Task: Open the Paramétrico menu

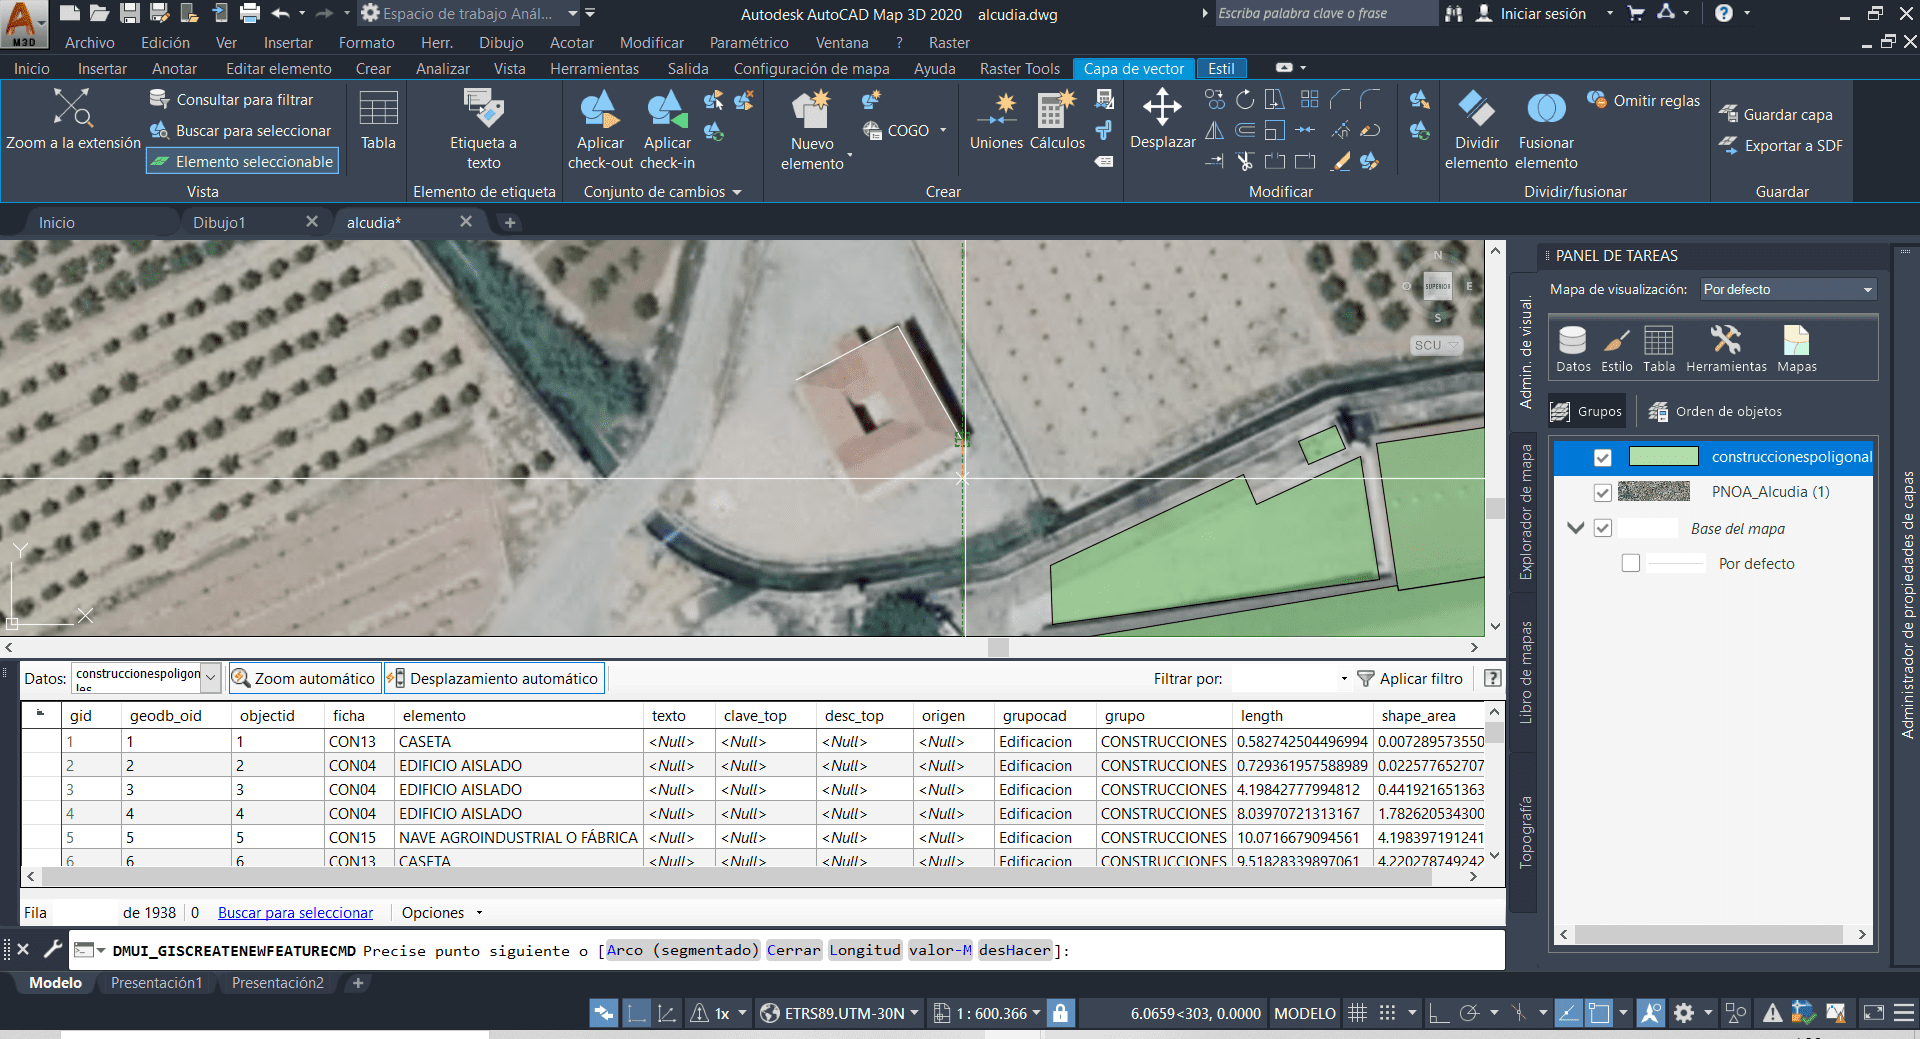Action: [x=749, y=42]
